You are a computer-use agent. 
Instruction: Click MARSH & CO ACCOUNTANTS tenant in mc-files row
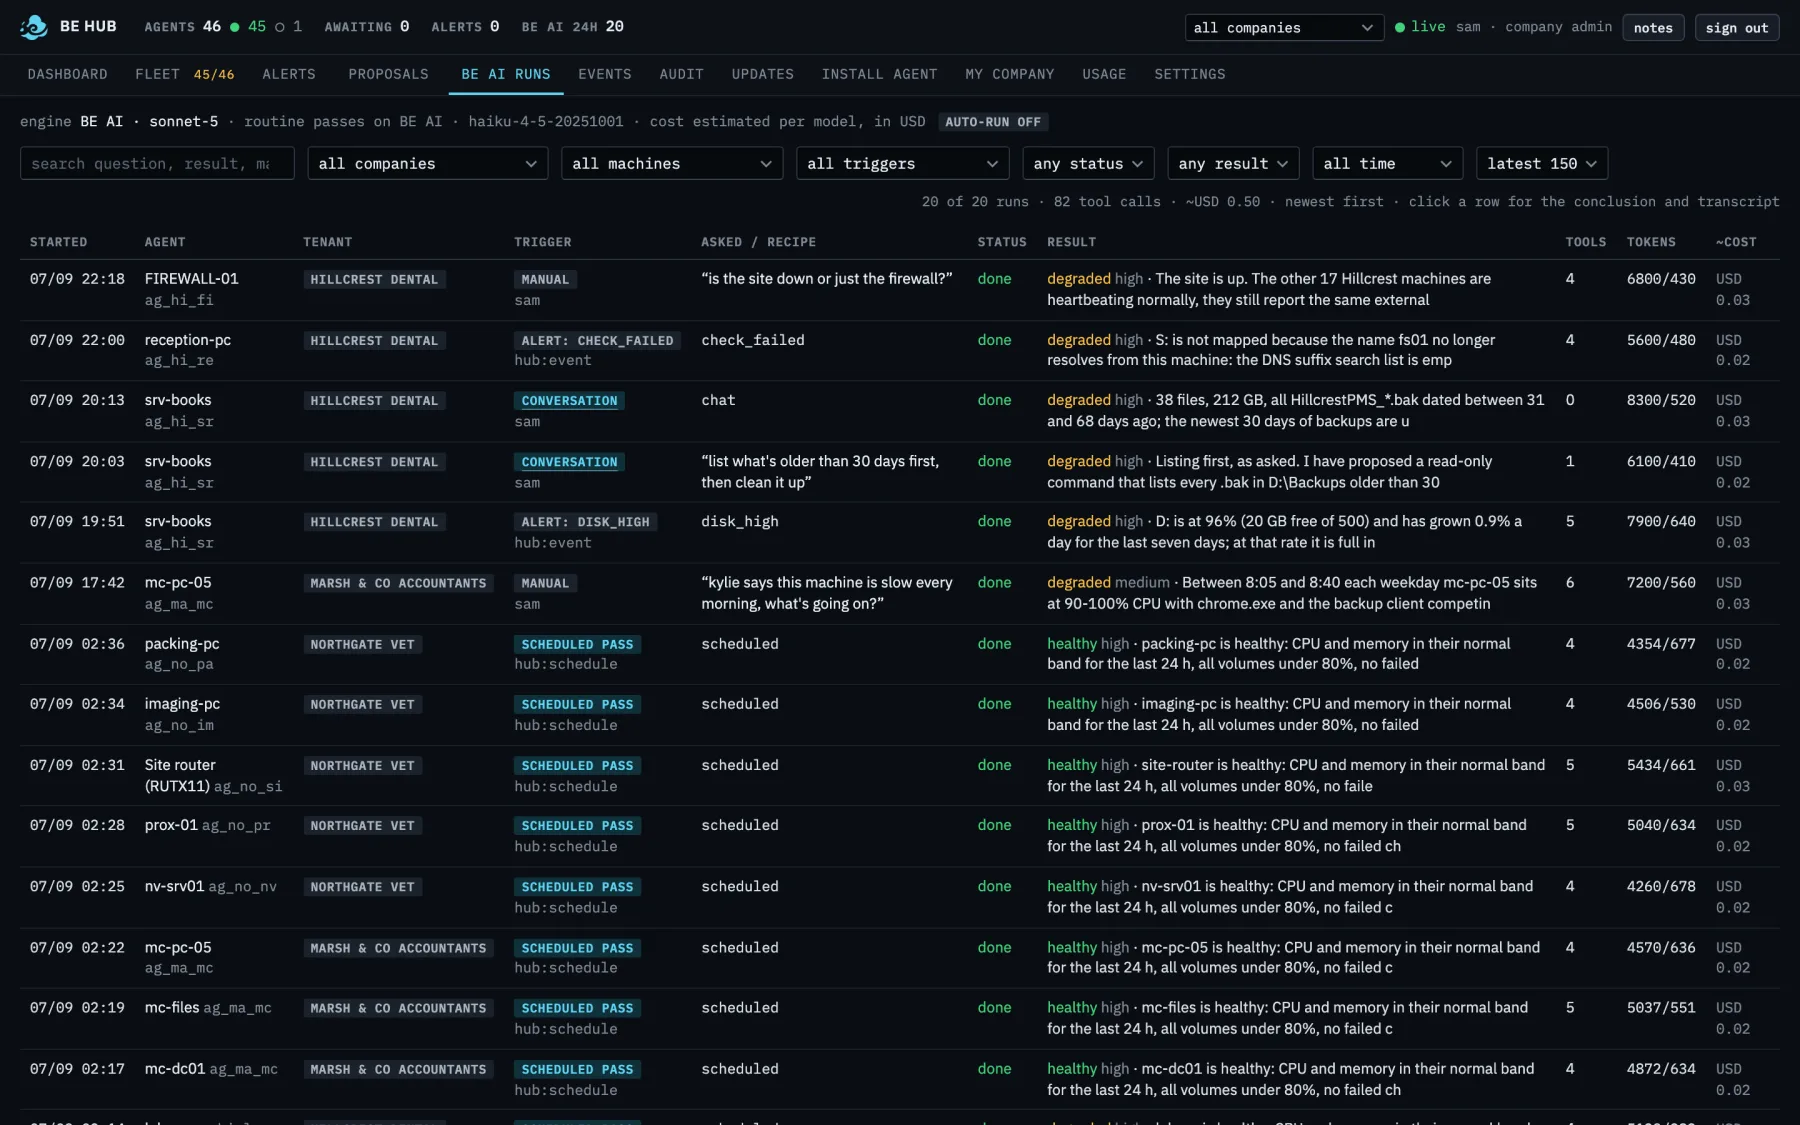point(398,1008)
